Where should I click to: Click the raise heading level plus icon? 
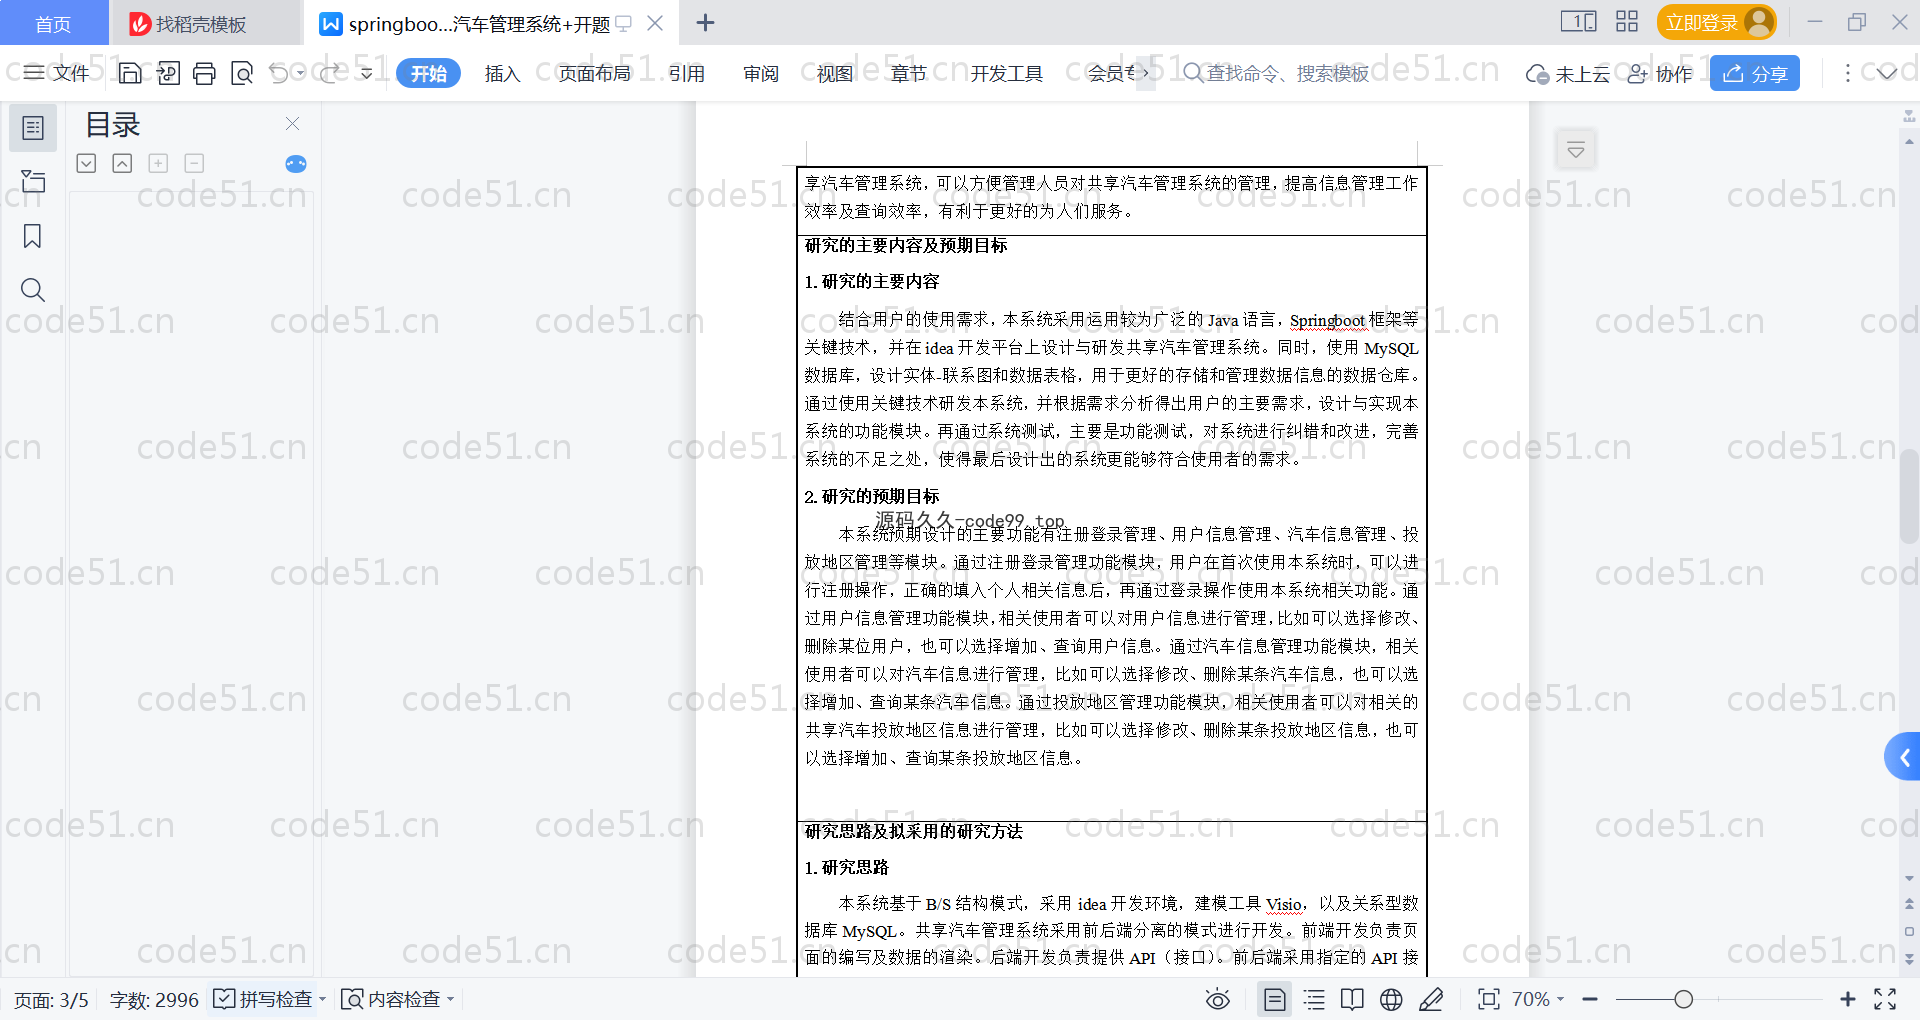(x=158, y=163)
